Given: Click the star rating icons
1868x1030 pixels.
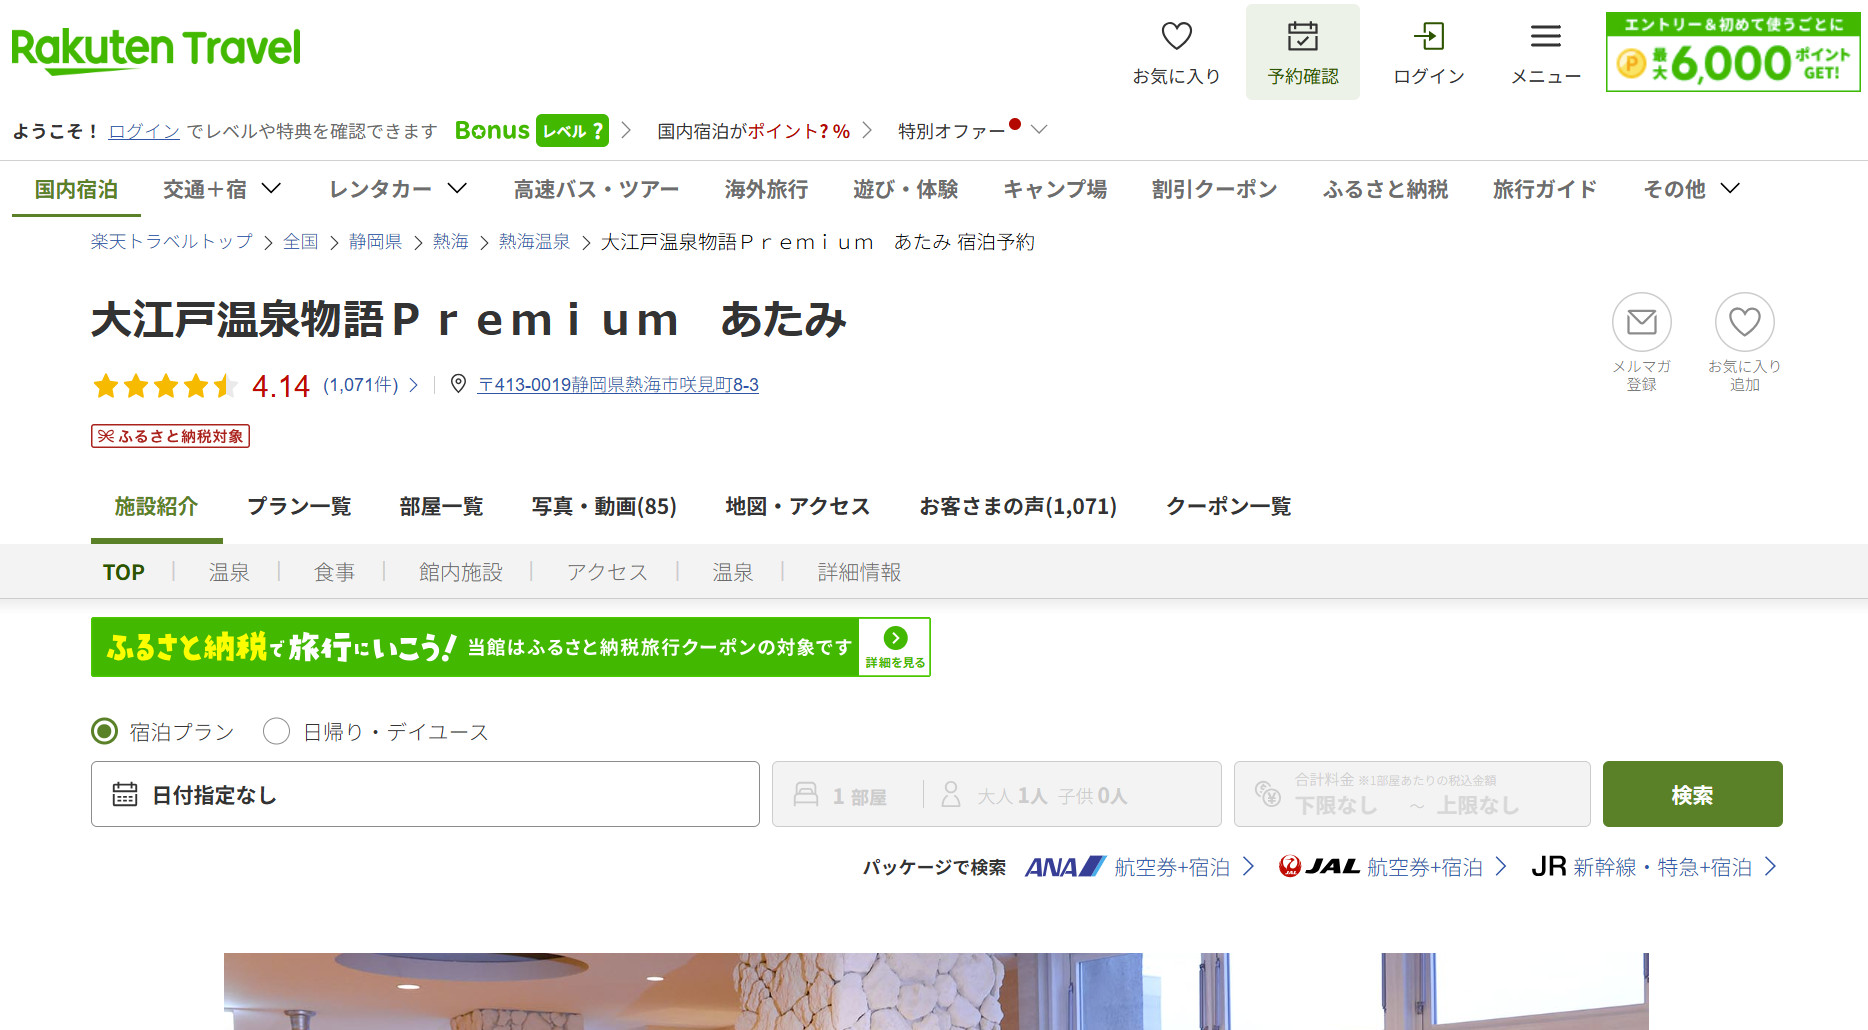Looking at the screenshot, I should point(165,385).
